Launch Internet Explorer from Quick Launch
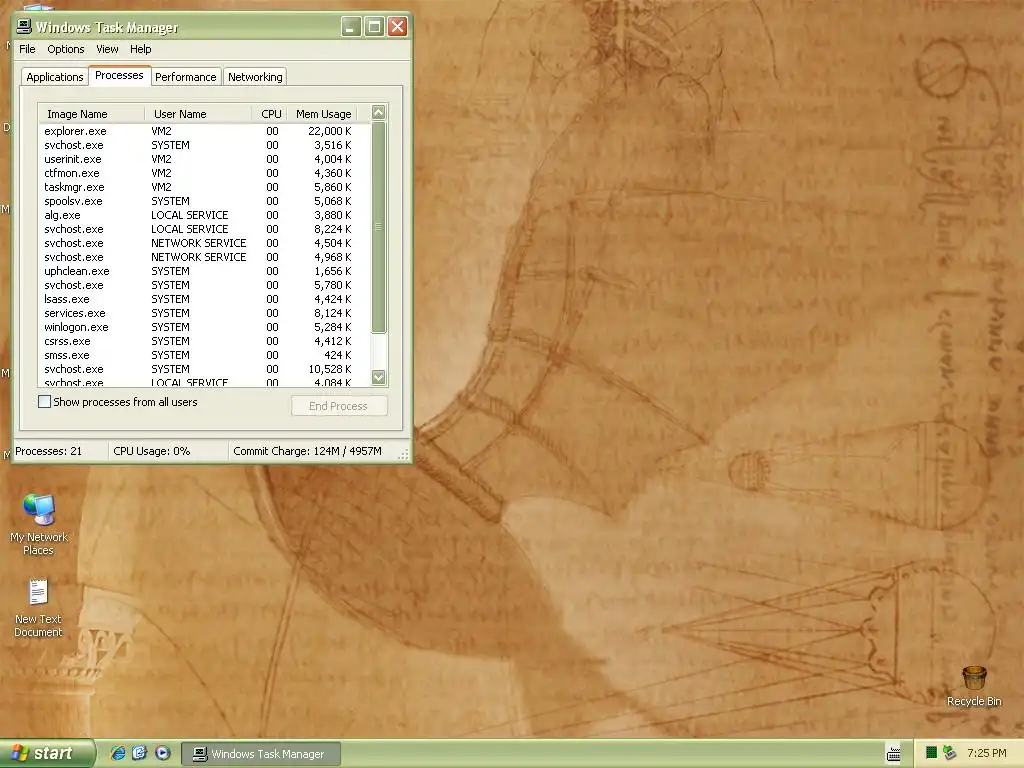Viewport: 1024px width, 768px height. (x=118, y=753)
